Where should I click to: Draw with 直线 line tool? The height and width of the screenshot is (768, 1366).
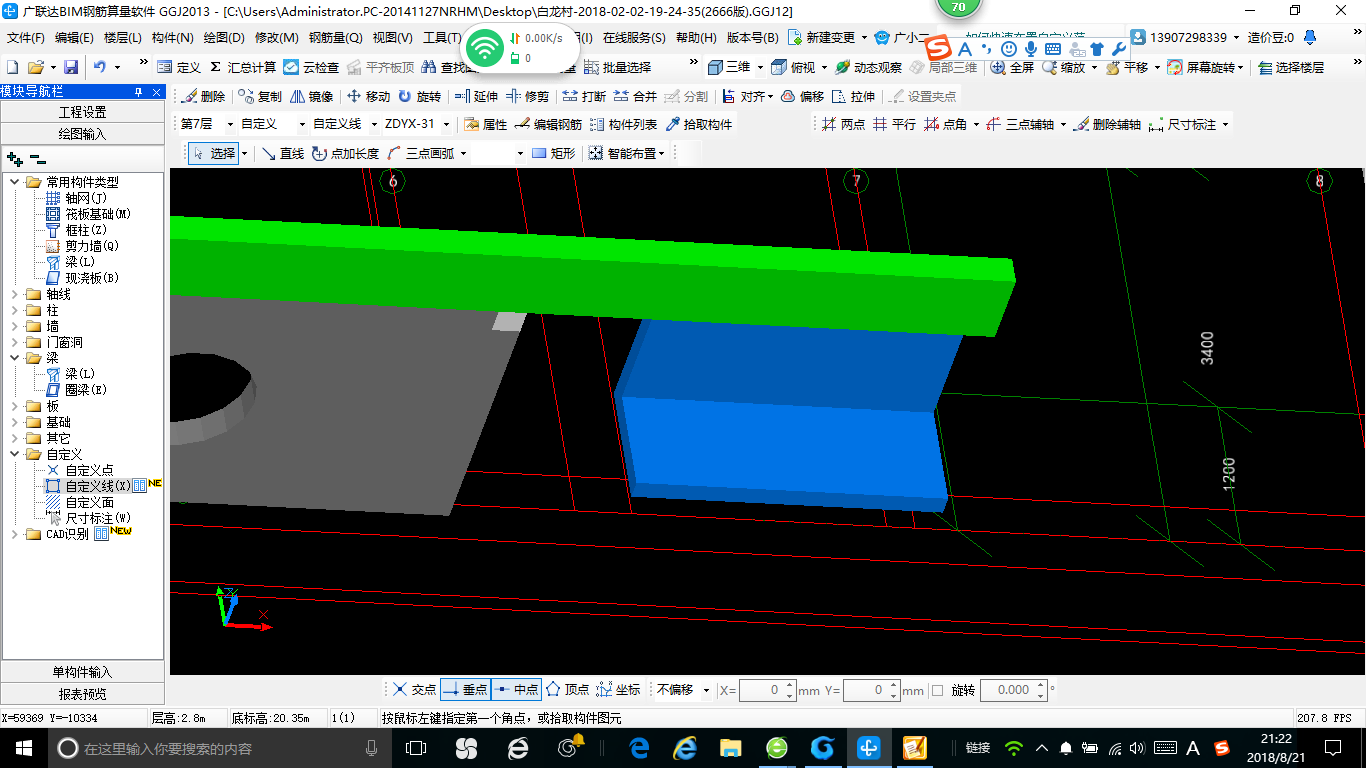click(x=283, y=153)
